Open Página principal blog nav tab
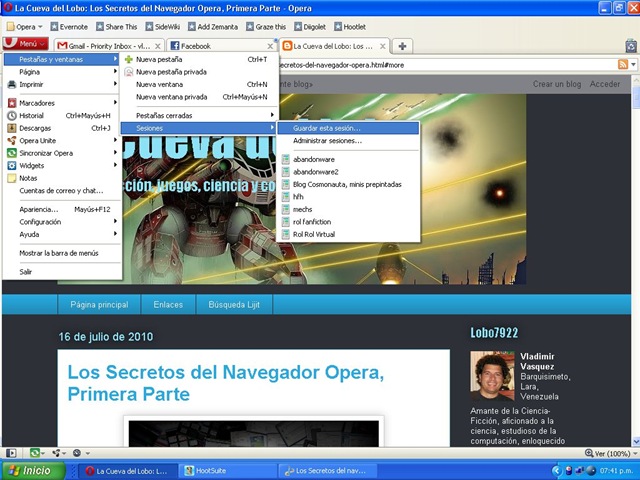The image size is (640, 480). [99, 305]
